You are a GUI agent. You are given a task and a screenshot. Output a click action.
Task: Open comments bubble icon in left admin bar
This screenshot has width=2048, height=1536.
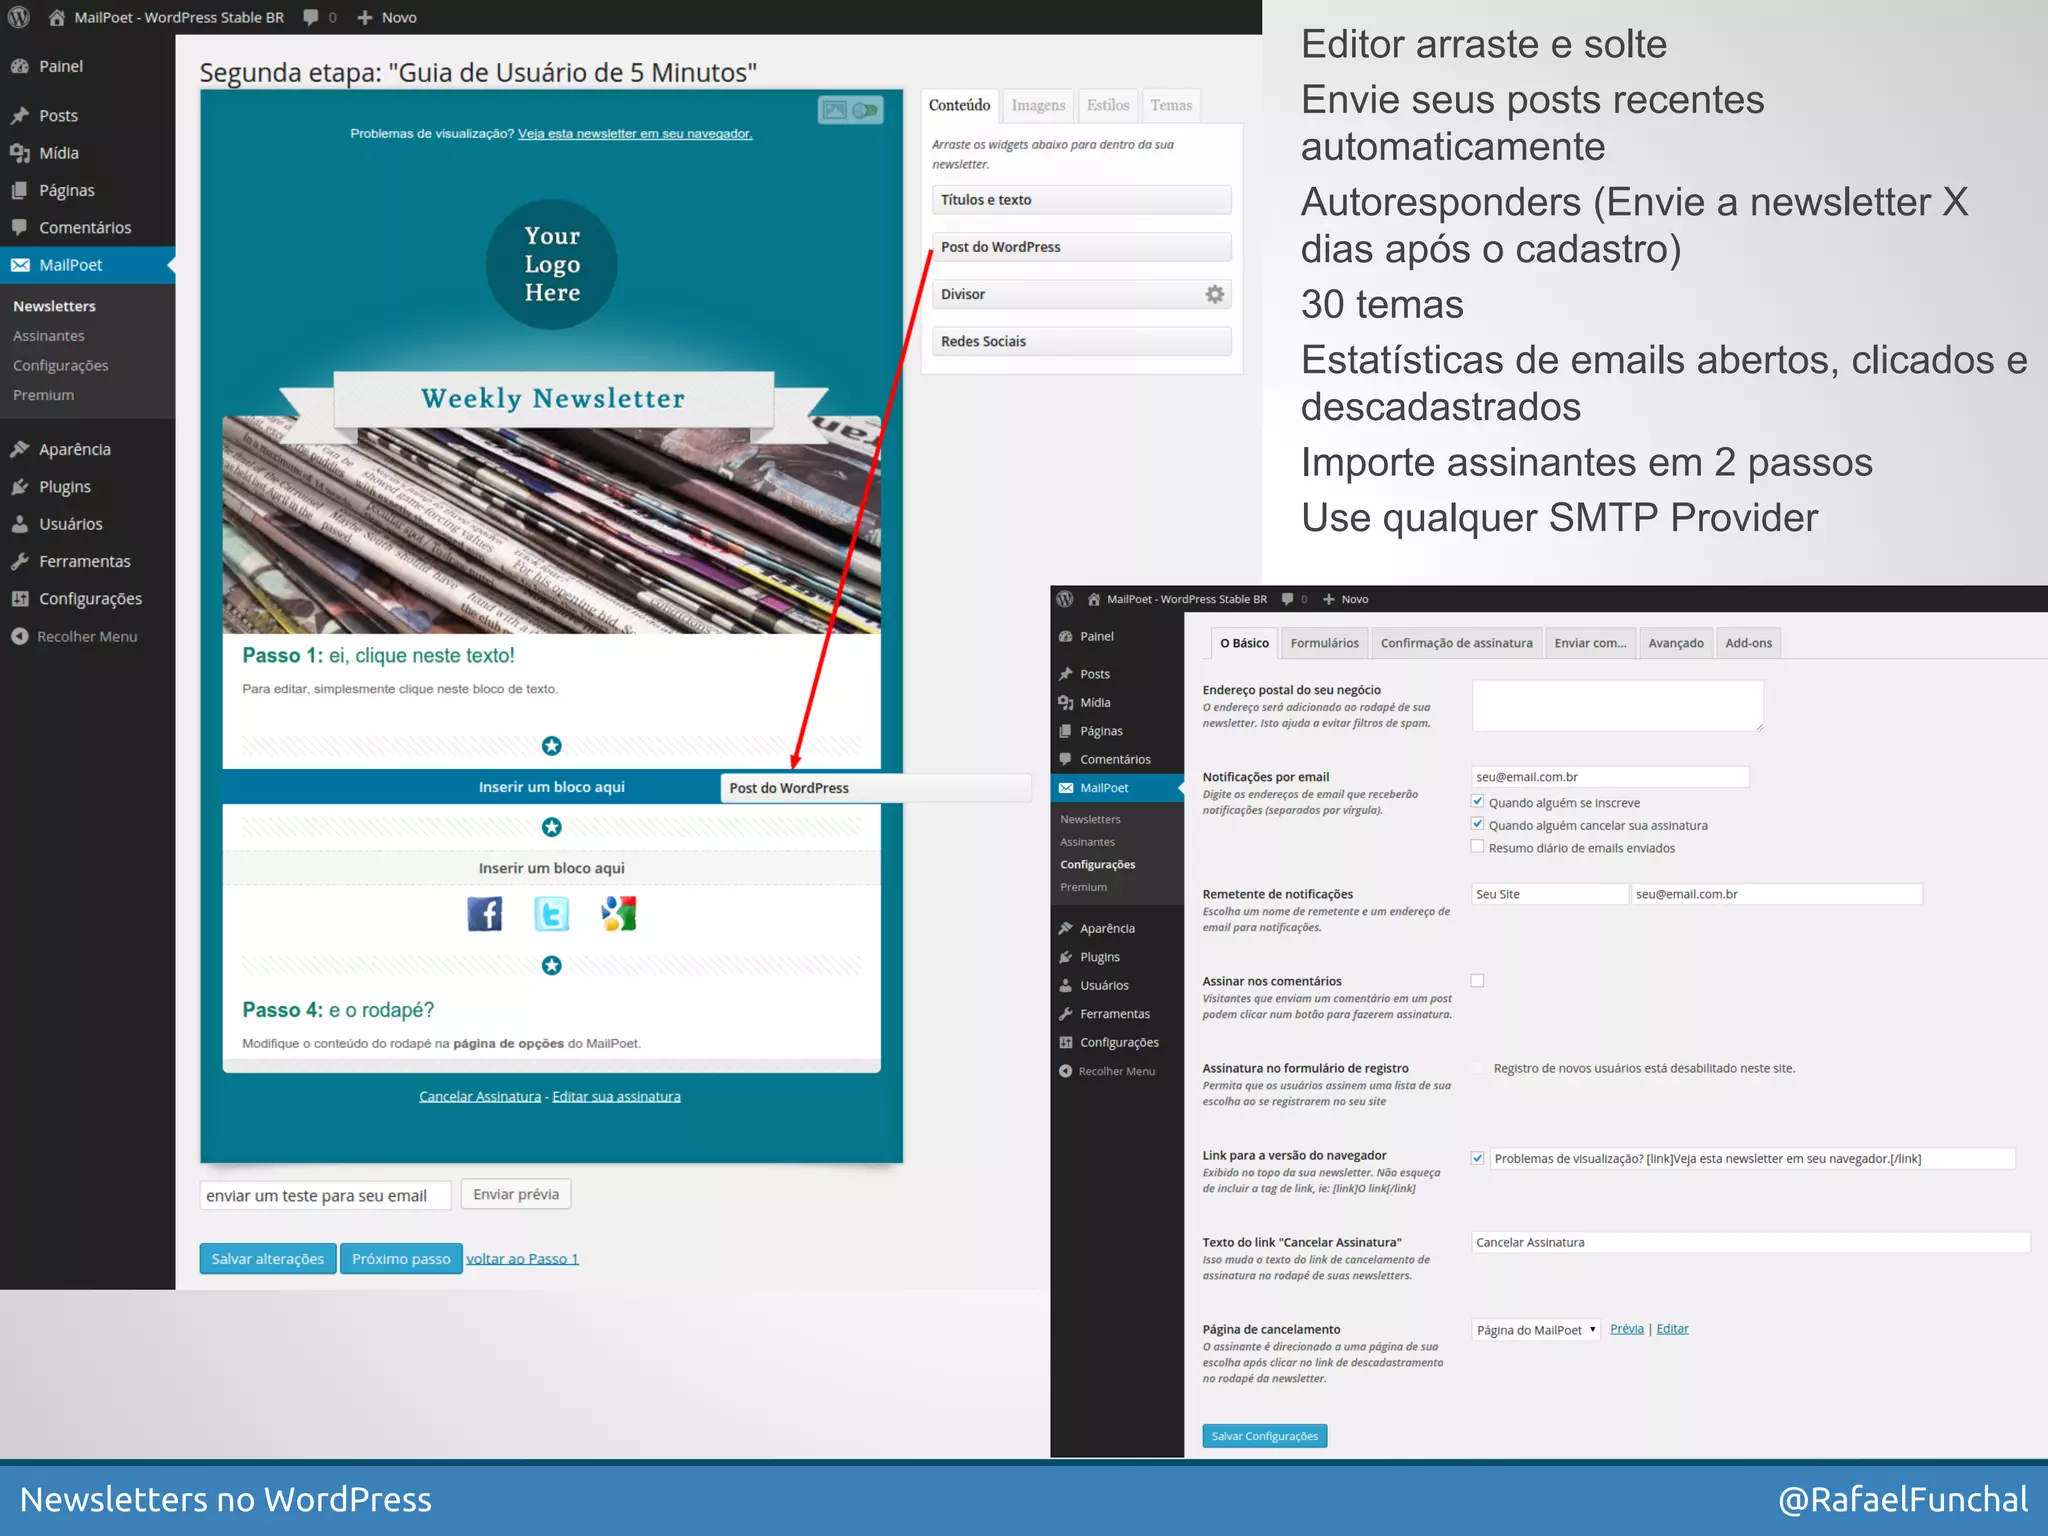point(311,17)
